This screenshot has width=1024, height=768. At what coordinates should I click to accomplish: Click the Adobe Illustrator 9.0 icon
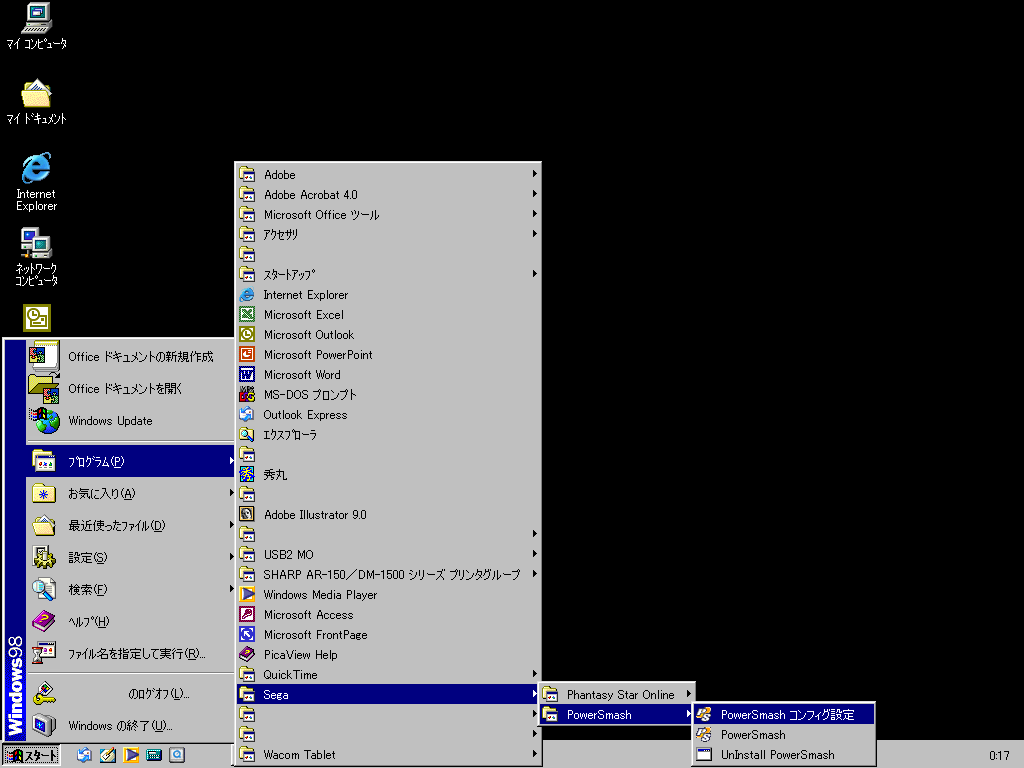pos(247,515)
